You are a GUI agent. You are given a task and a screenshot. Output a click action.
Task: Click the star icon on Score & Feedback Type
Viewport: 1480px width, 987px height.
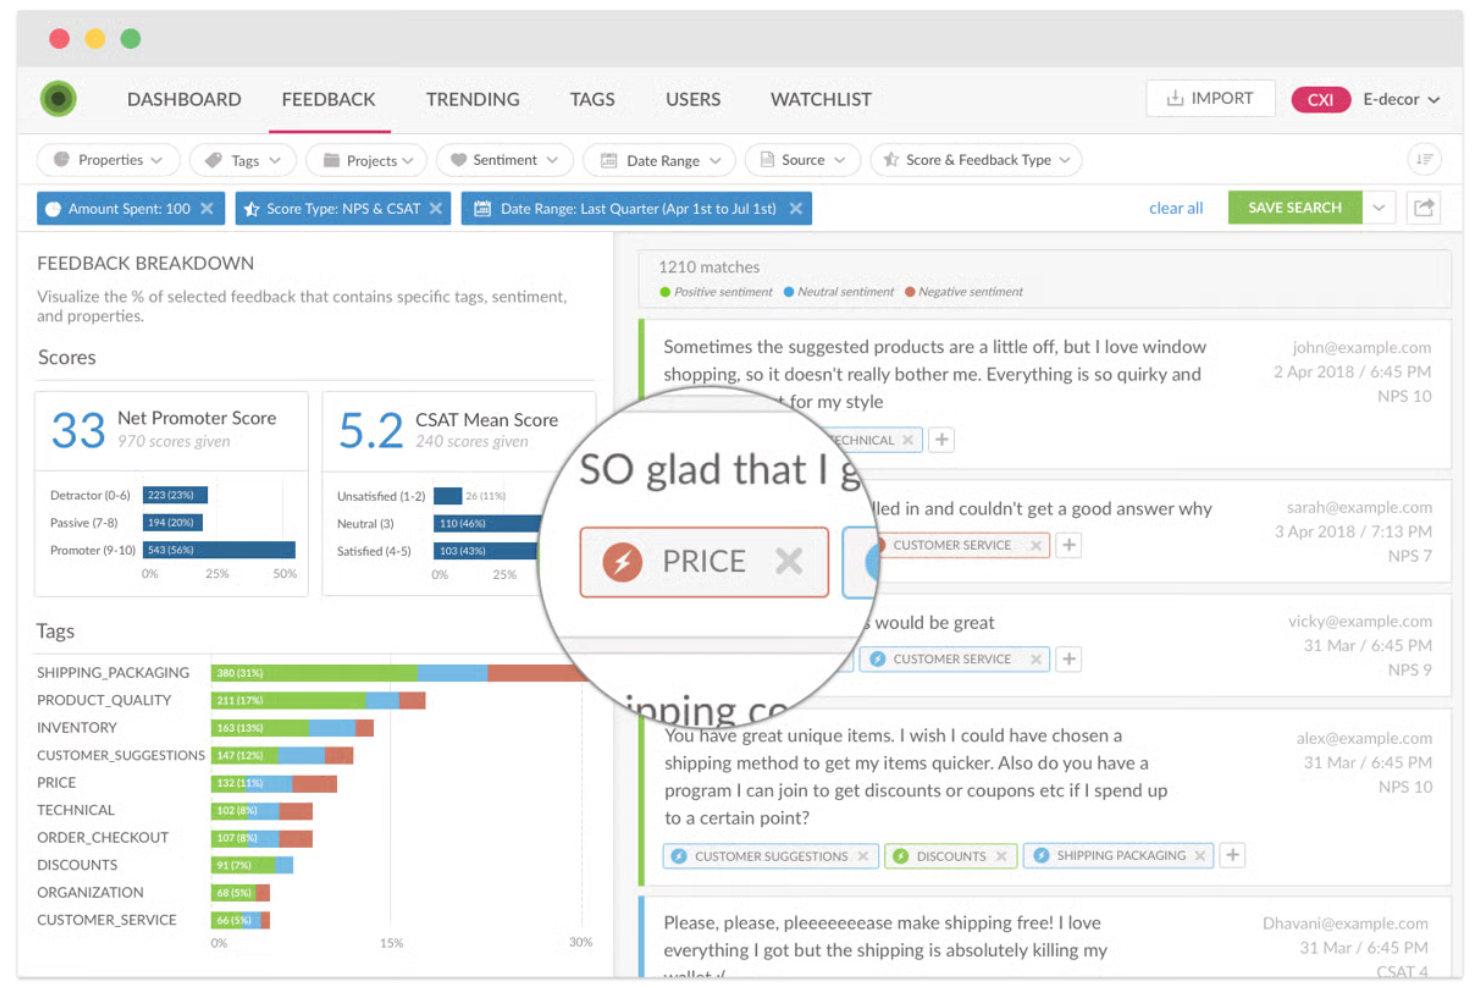click(889, 160)
